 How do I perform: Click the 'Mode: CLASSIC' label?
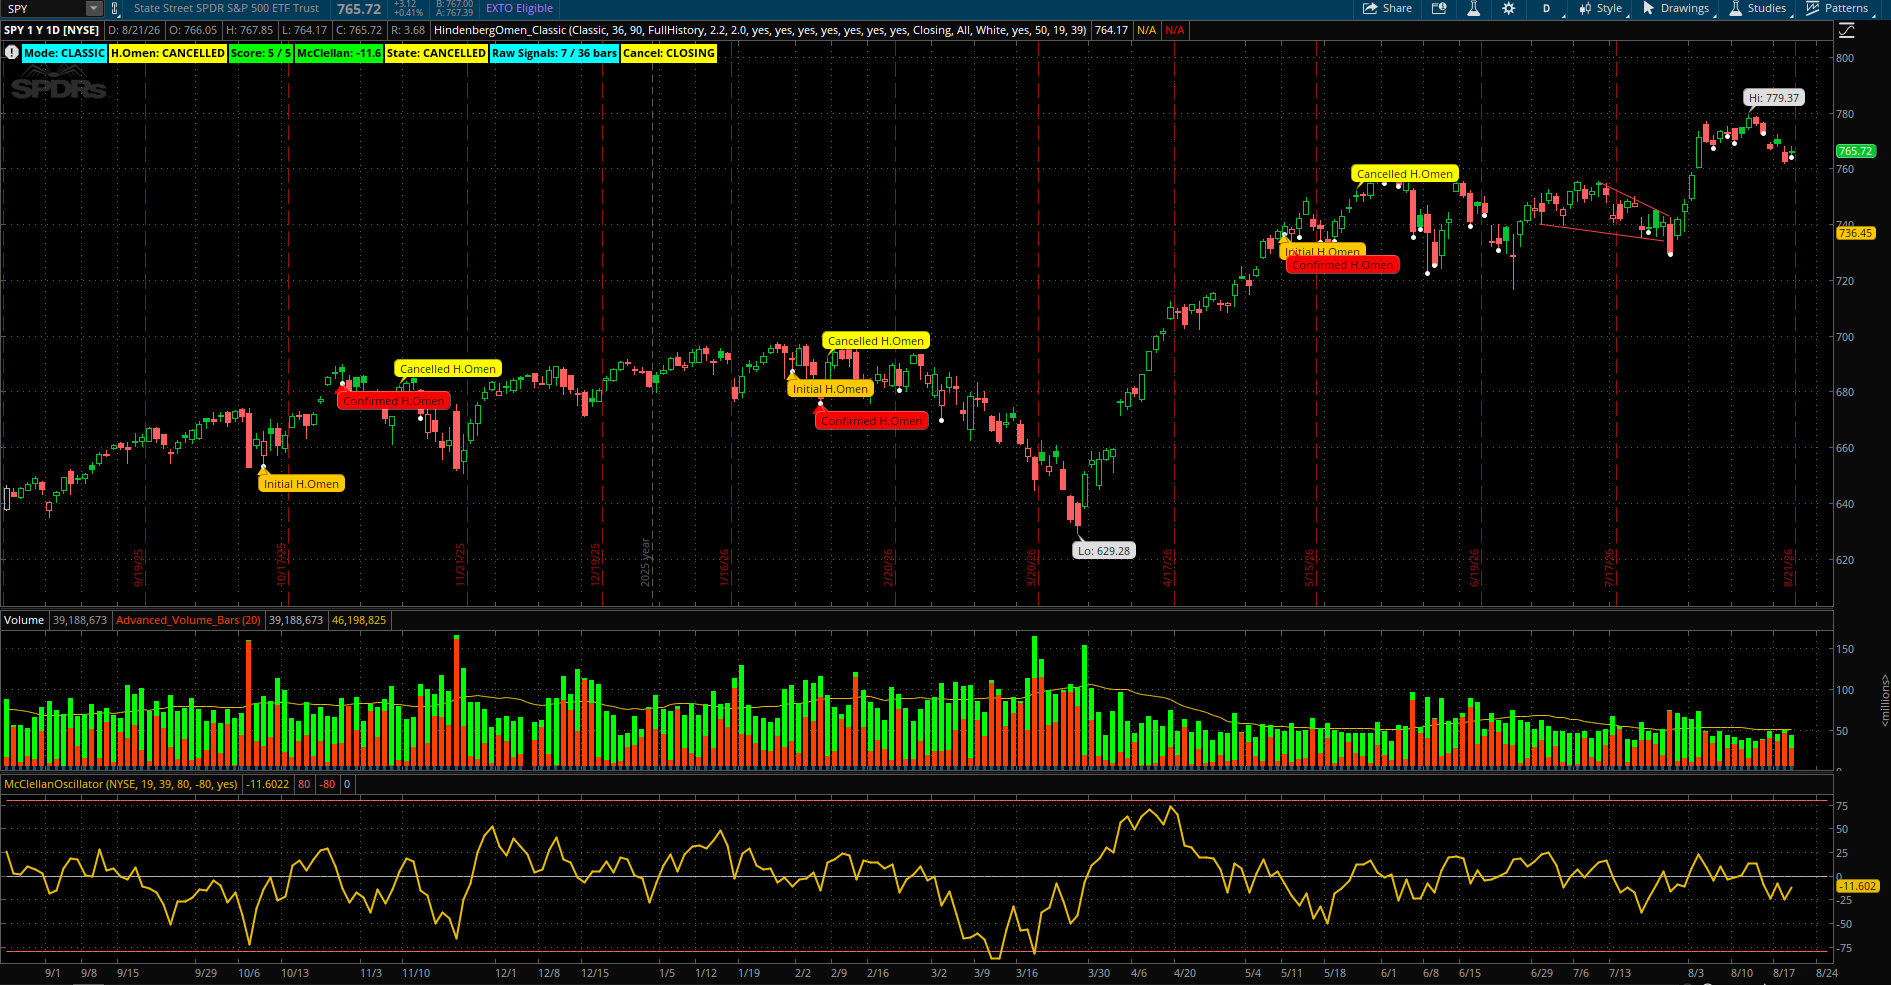click(64, 53)
